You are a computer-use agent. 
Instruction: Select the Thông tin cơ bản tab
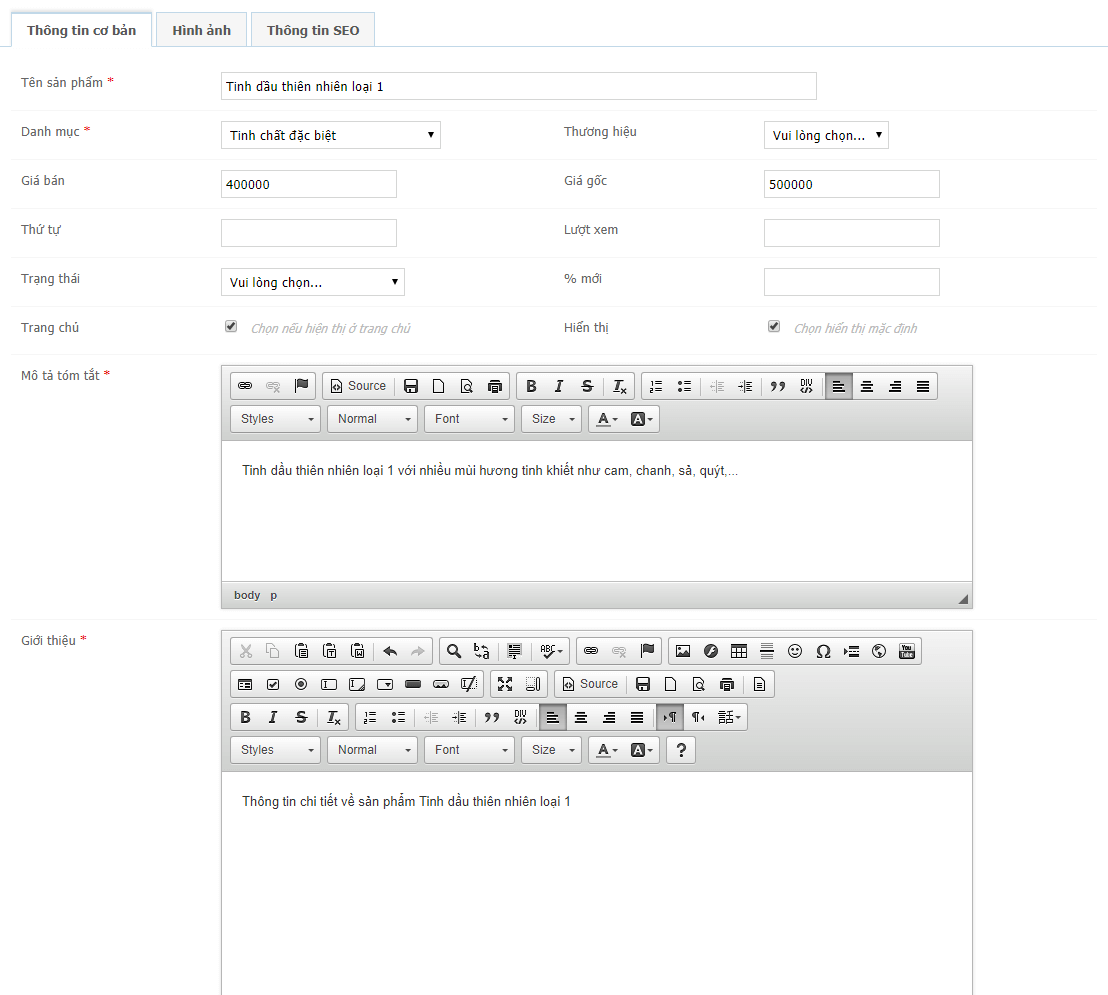81,30
